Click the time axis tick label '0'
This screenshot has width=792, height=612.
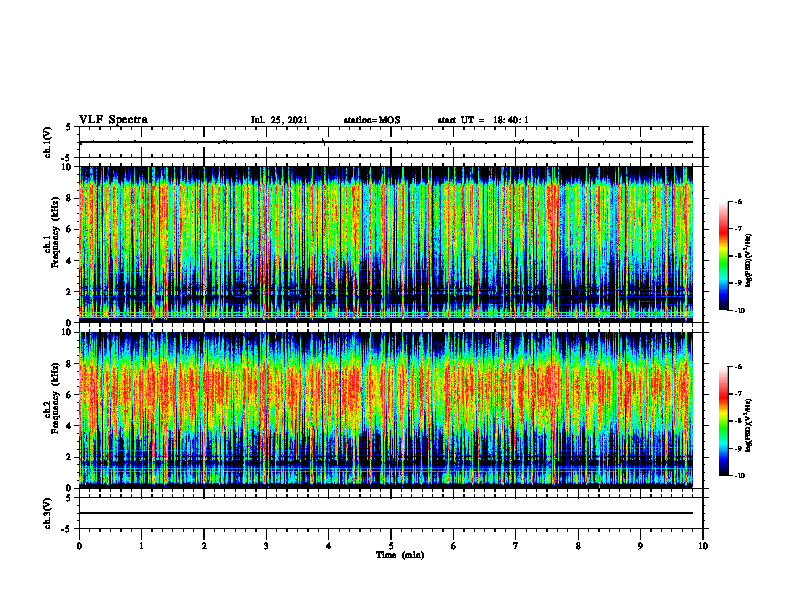pos(79,546)
